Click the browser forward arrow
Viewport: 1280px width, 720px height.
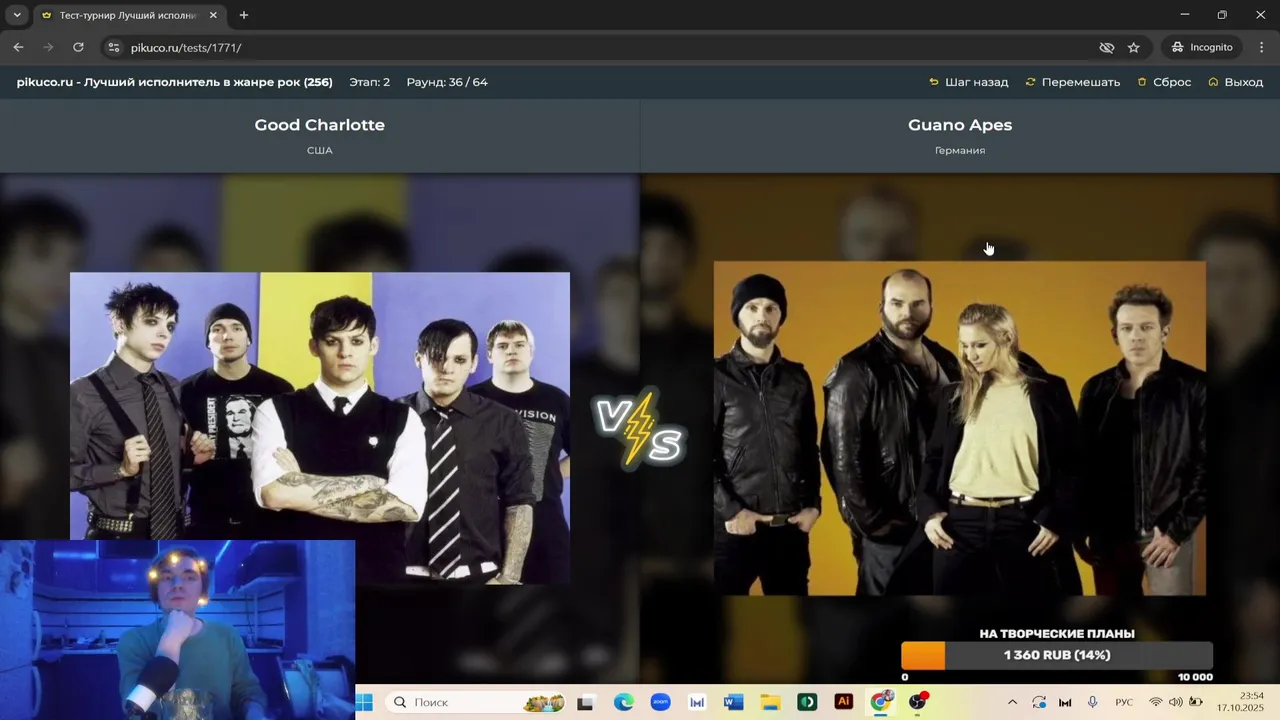pos(48,47)
